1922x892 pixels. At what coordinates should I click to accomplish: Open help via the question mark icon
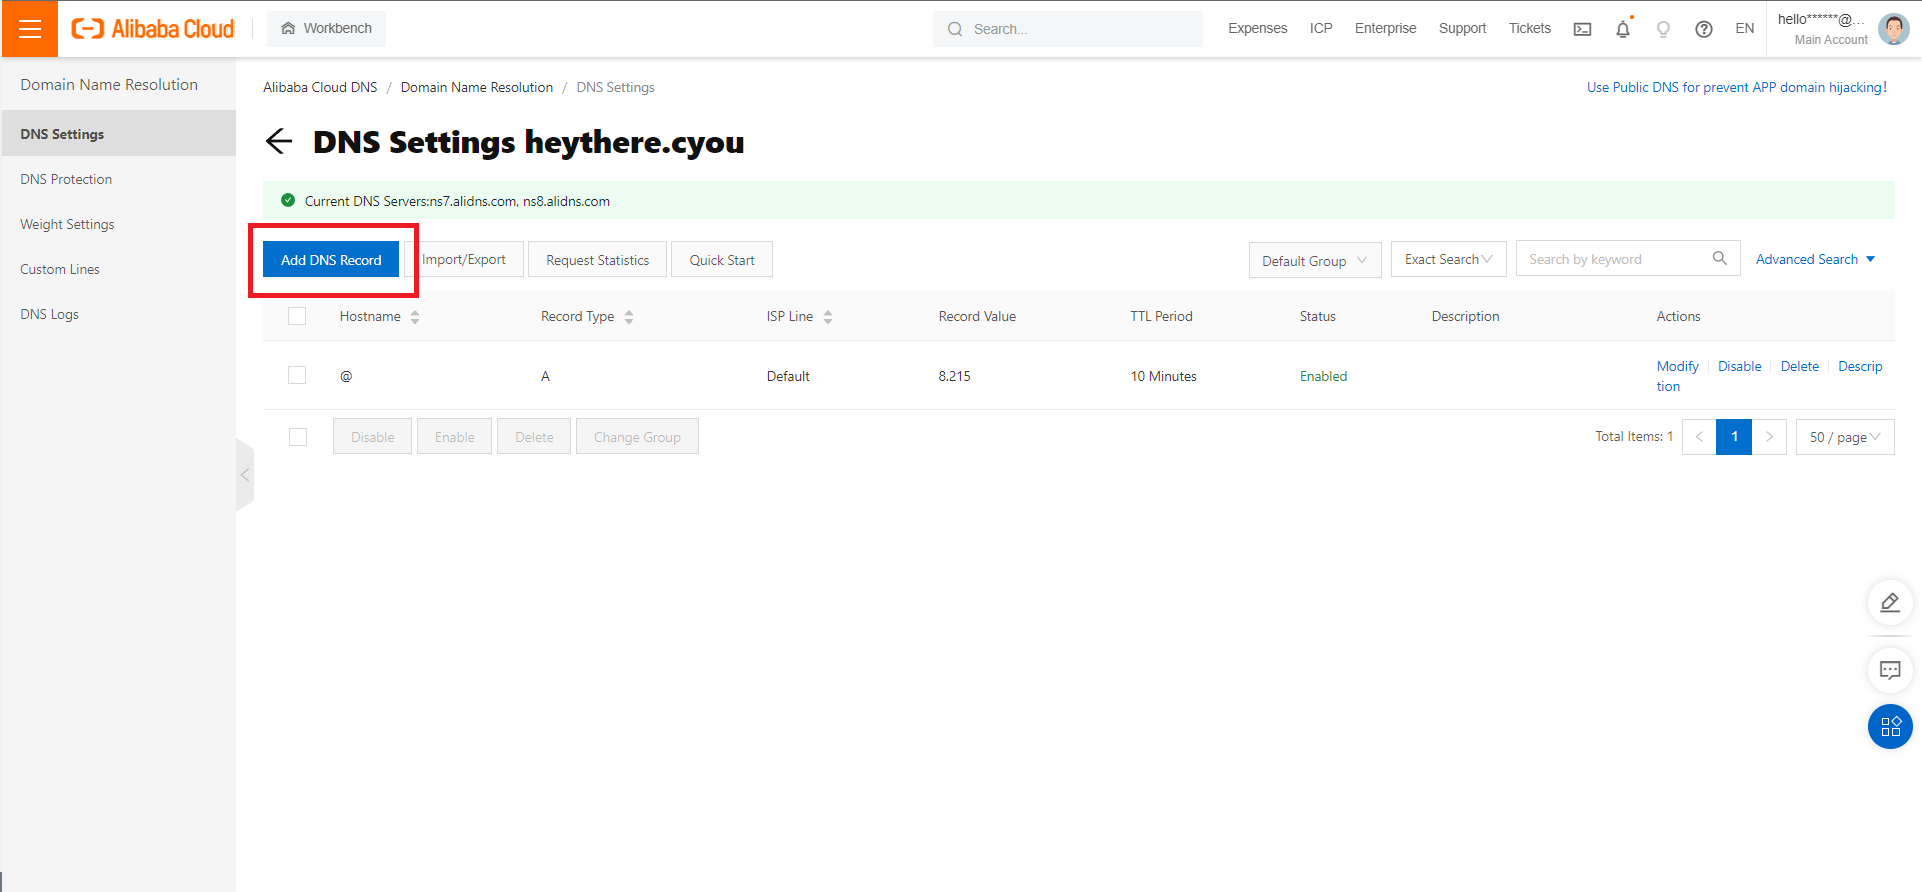[1704, 29]
